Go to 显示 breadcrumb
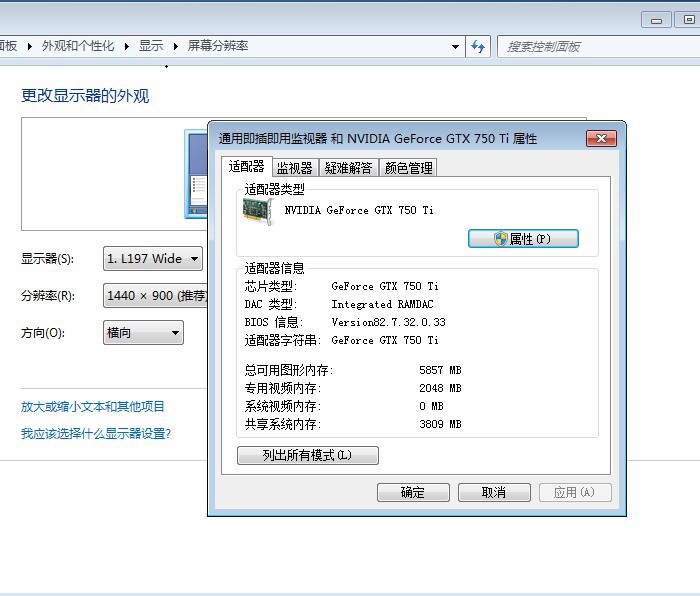Viewport: 700px width, 596px height. [151, 46]
